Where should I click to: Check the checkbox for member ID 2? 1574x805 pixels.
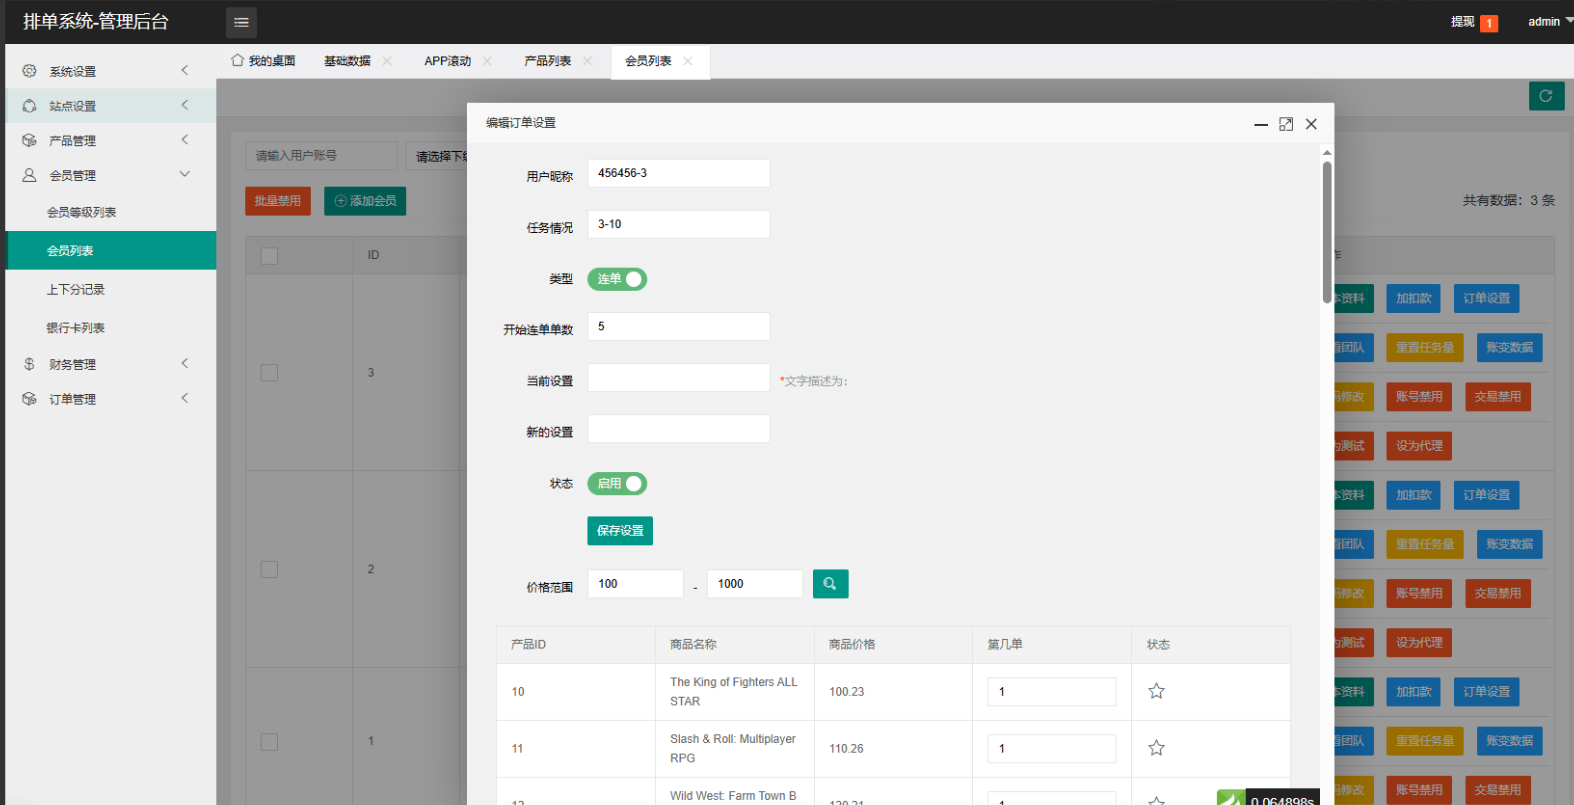tap(269, 569)
